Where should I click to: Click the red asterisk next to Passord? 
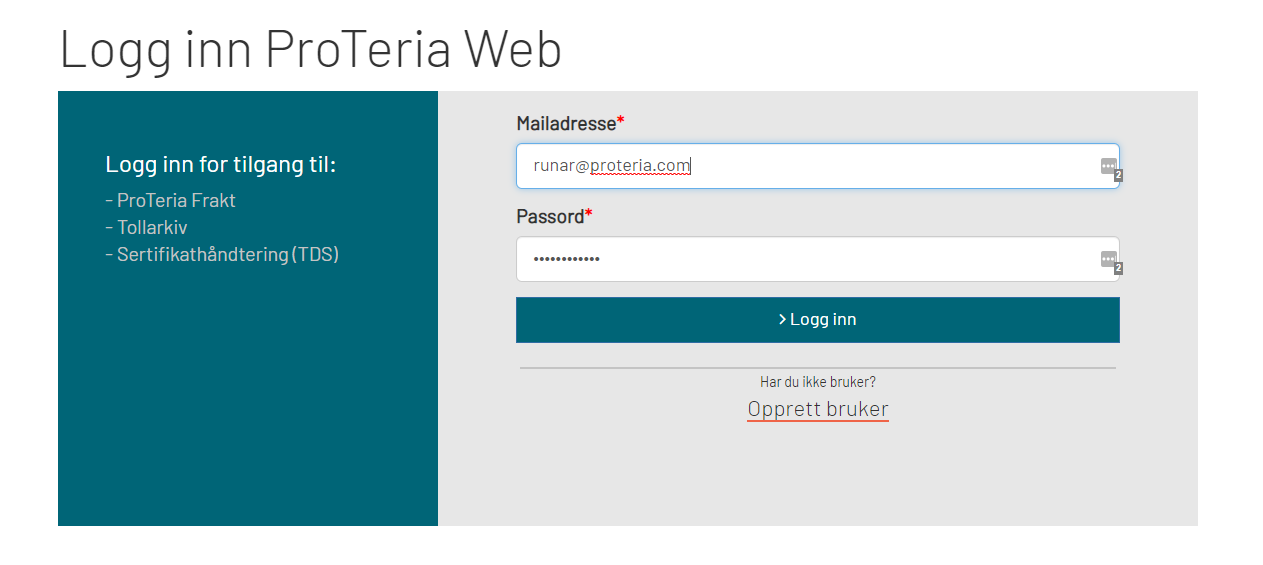click(x=588, y=216)
